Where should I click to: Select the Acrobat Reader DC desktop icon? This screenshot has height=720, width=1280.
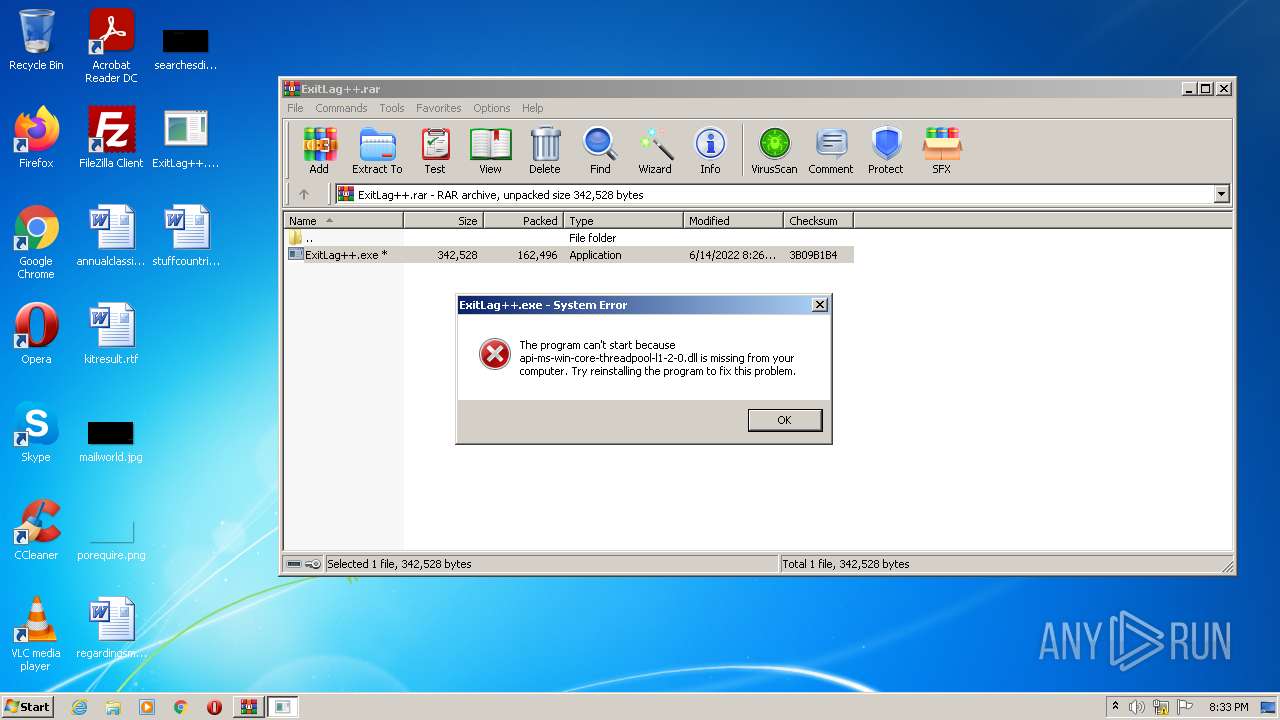(111, 46)
